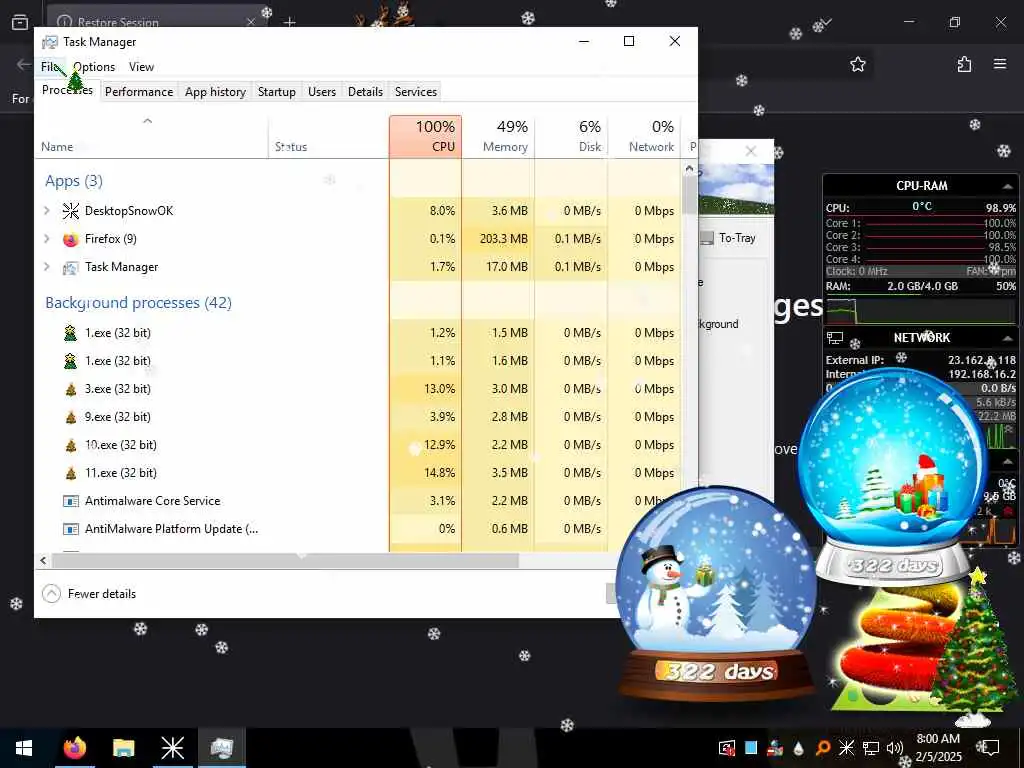Click the scroll-up arrow of process list

(689, 168)
